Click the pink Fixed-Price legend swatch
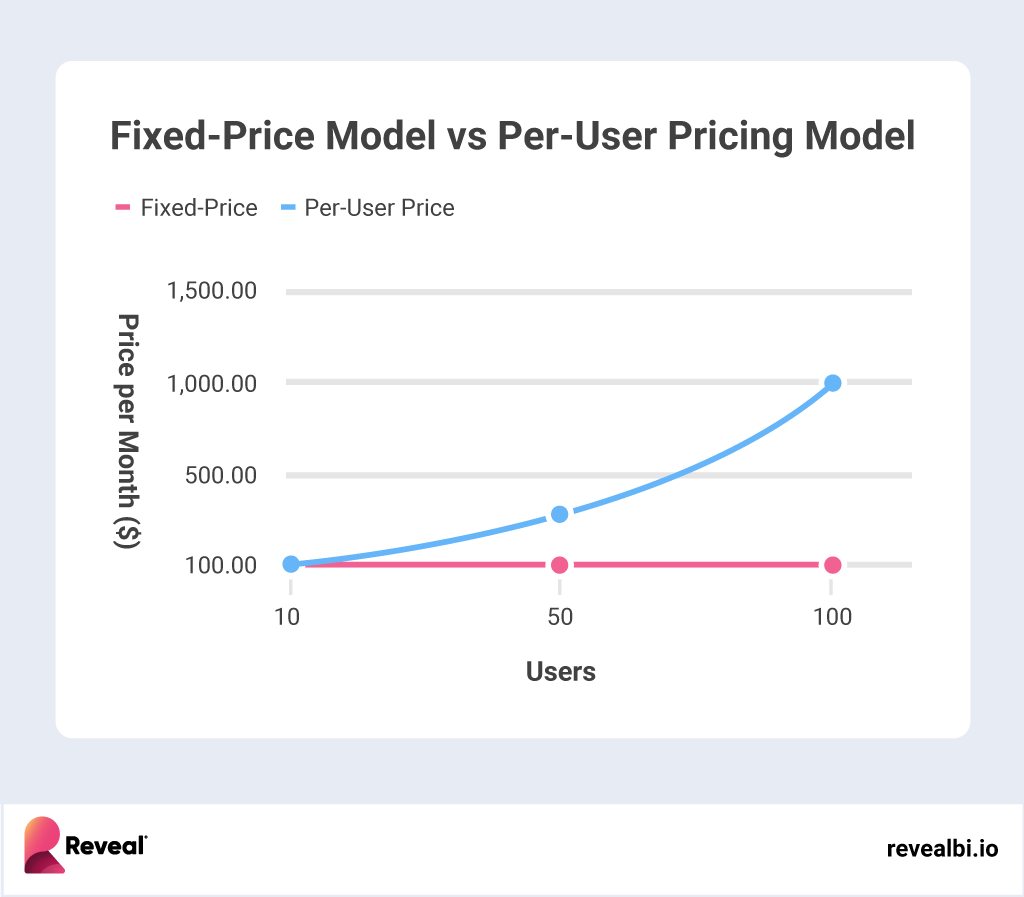1024x897 pixels. coord(123,208)
